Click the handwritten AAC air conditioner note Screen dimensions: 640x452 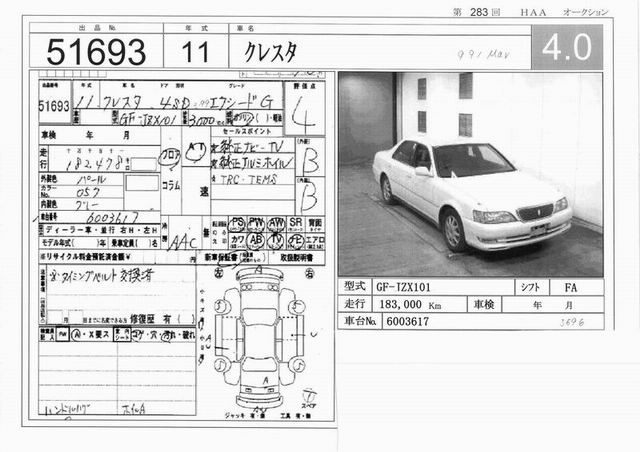[183, 243]
